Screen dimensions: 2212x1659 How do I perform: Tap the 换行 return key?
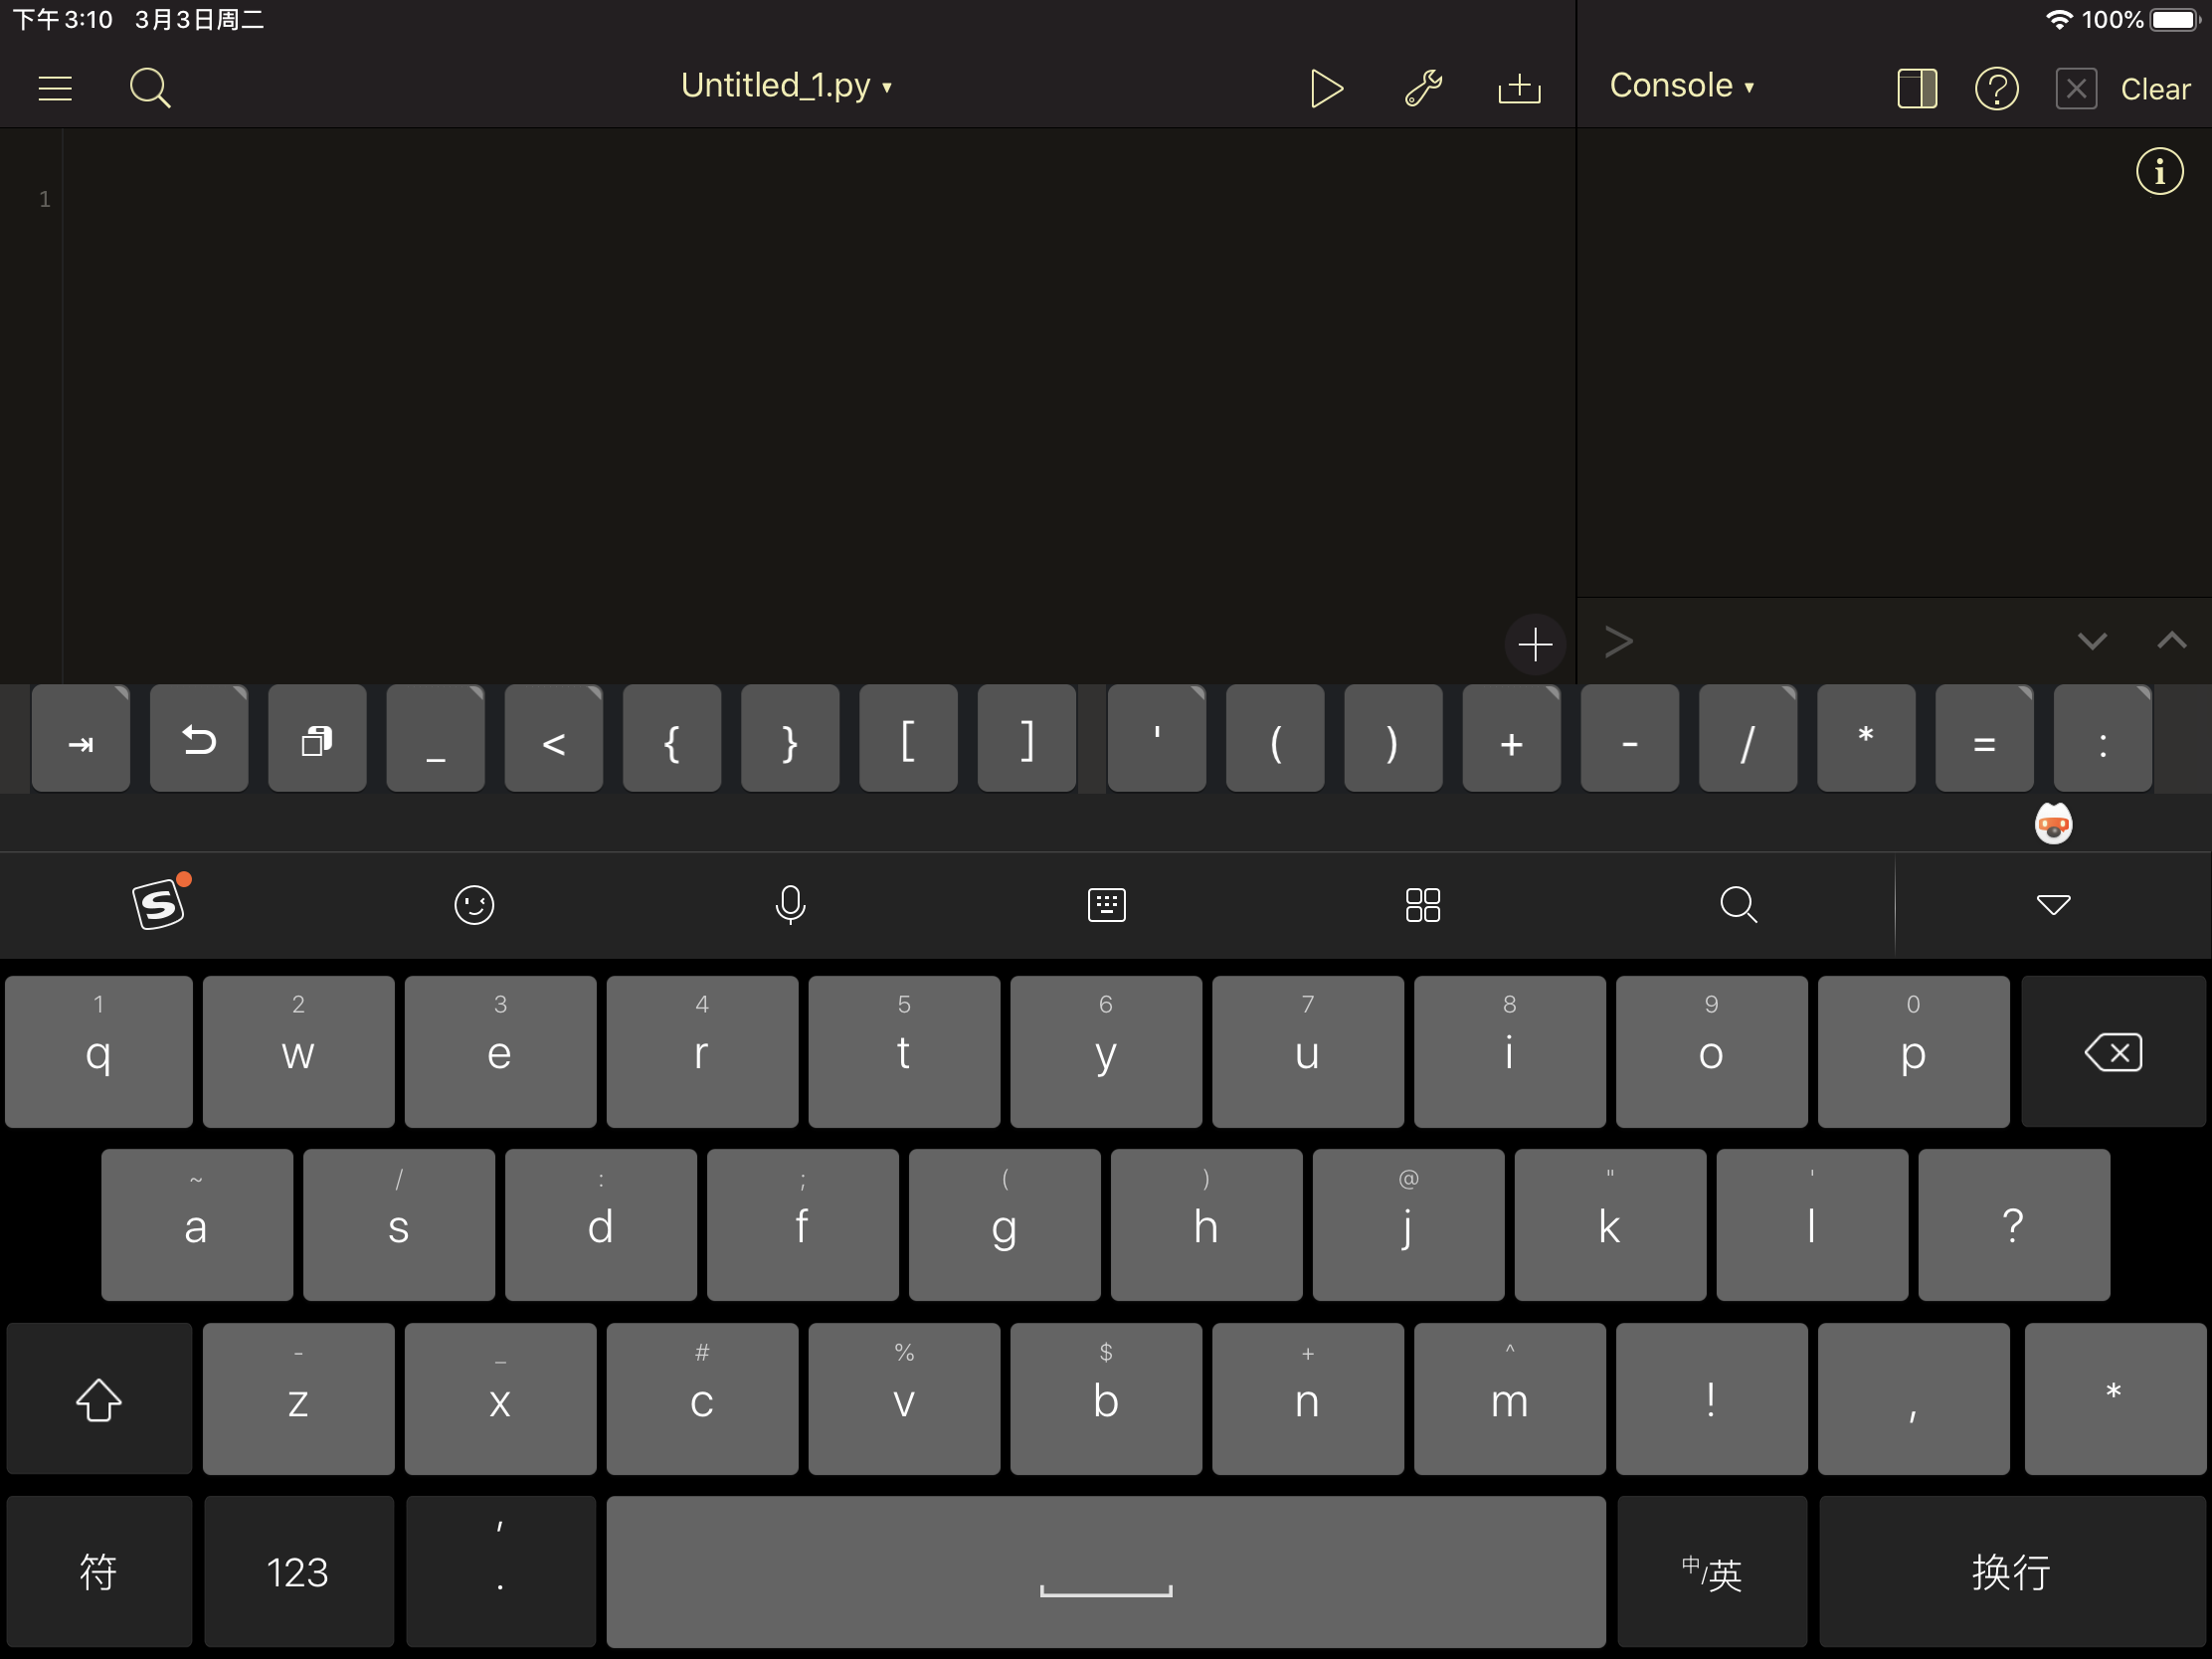coord(2011,1572)
